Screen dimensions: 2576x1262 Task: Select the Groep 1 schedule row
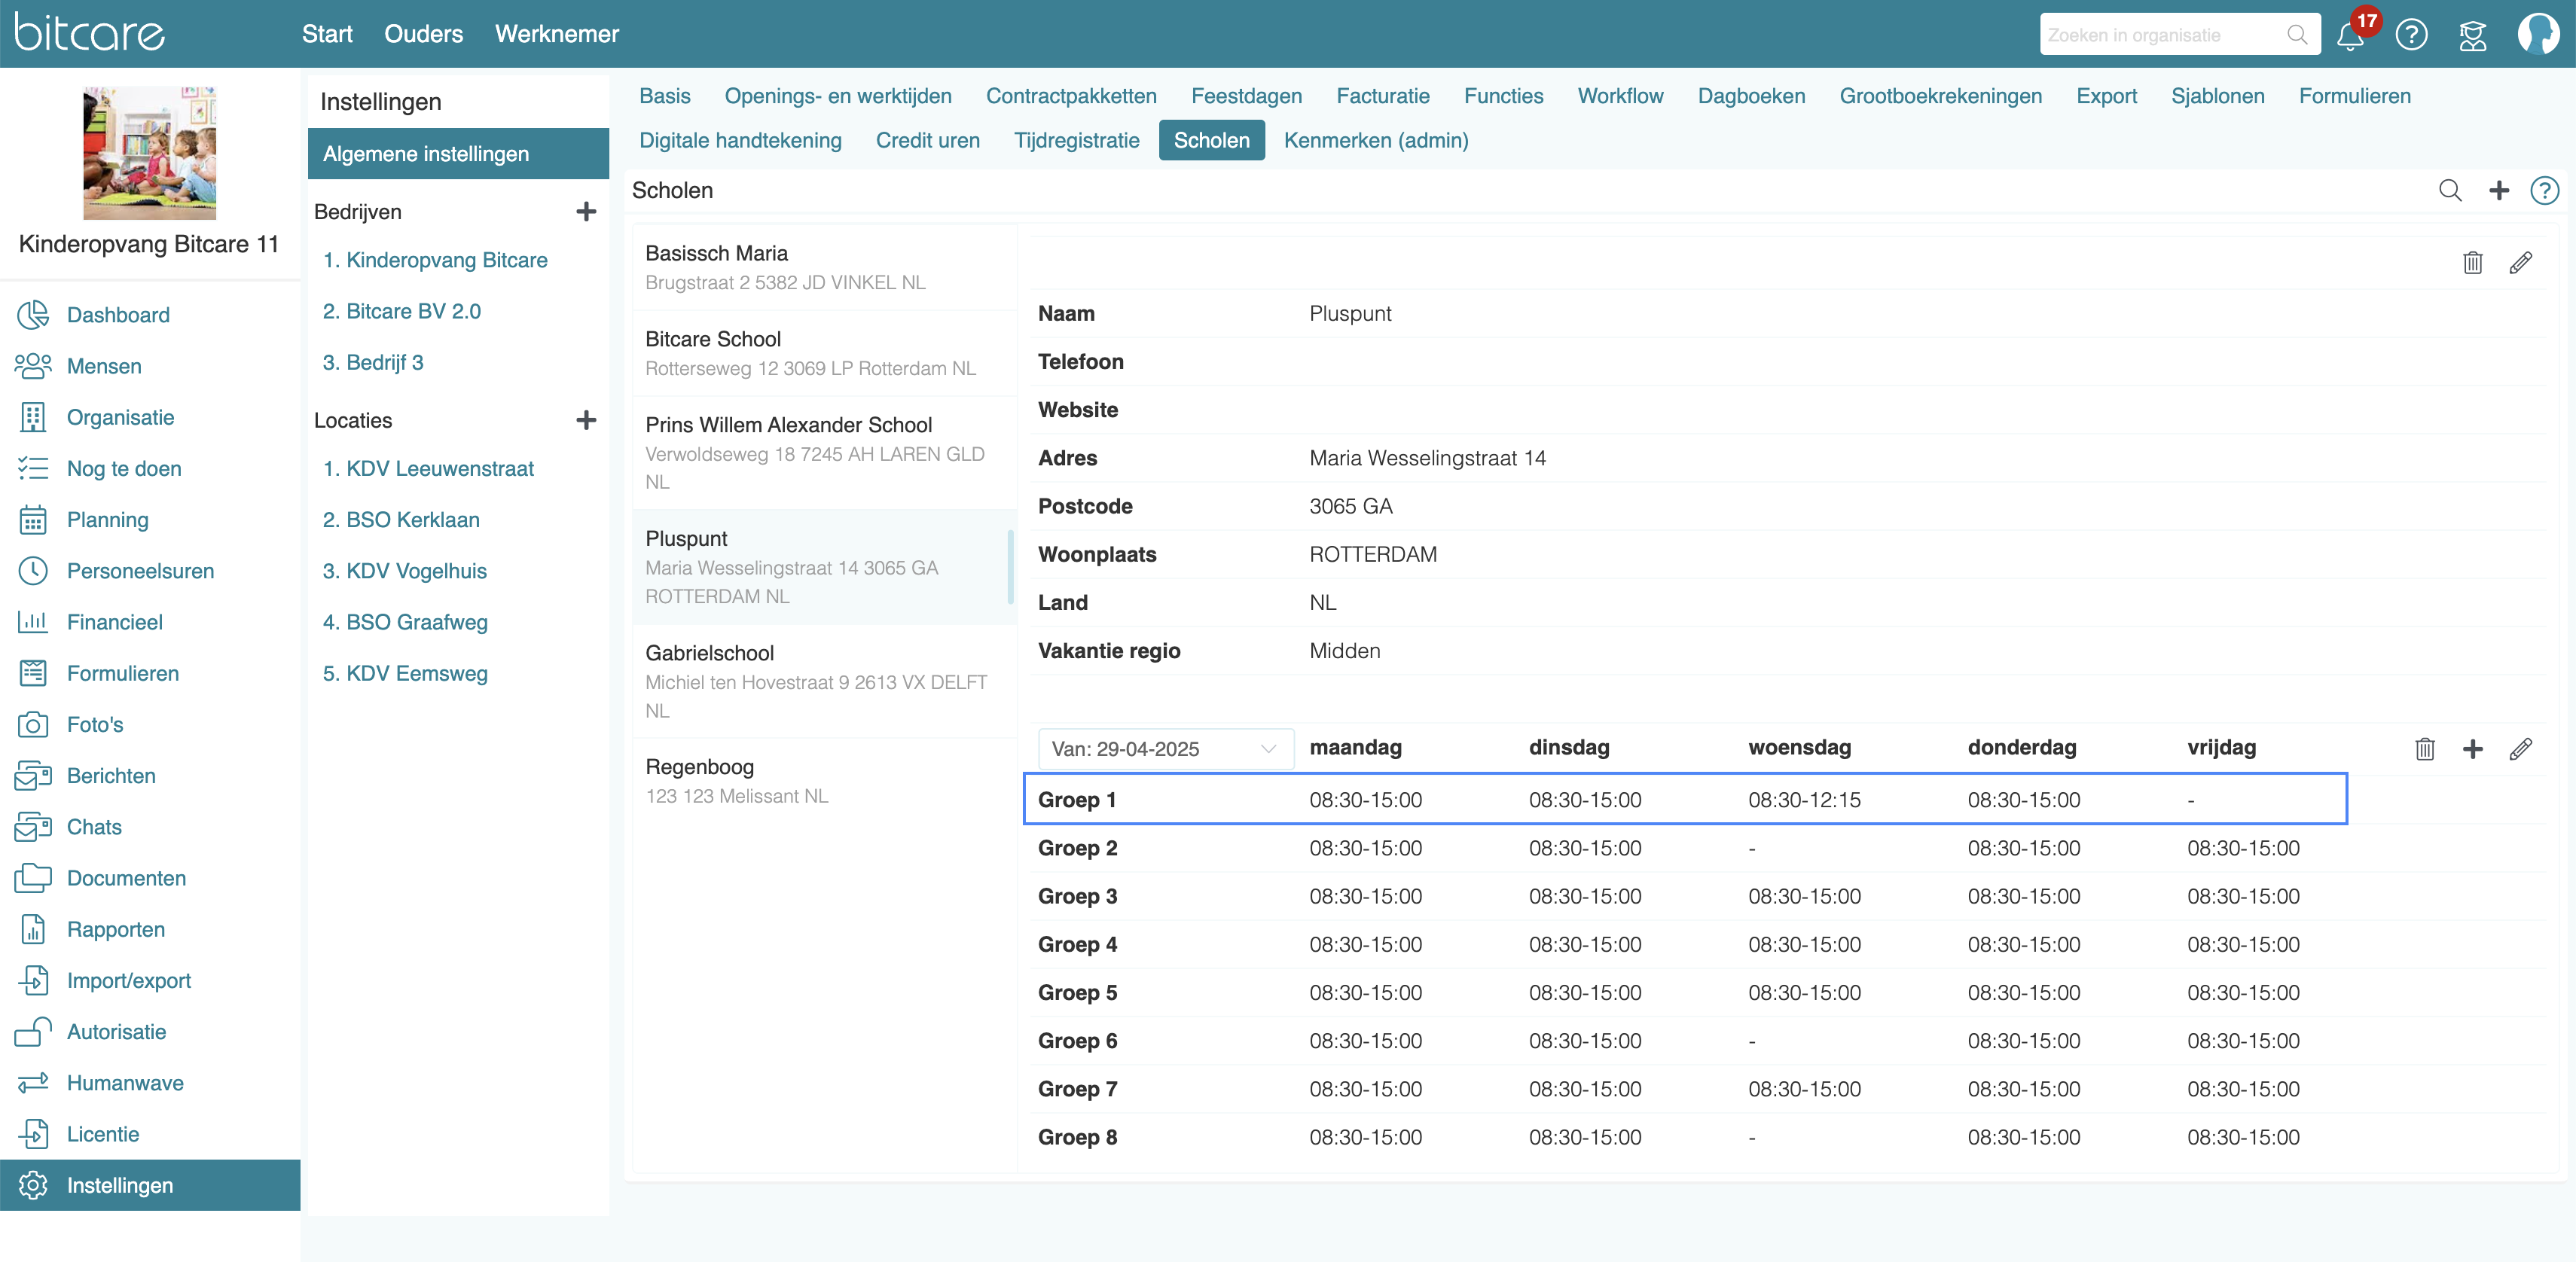(1685, 799)
